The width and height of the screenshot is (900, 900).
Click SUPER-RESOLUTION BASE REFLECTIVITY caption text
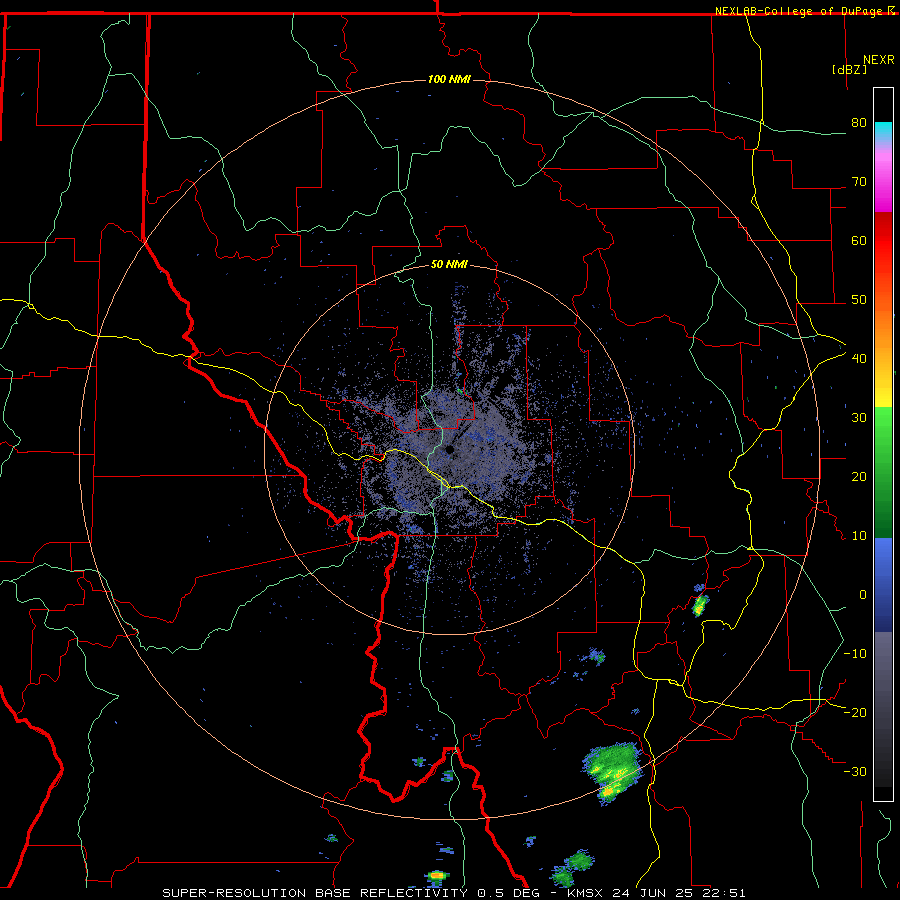315,893
